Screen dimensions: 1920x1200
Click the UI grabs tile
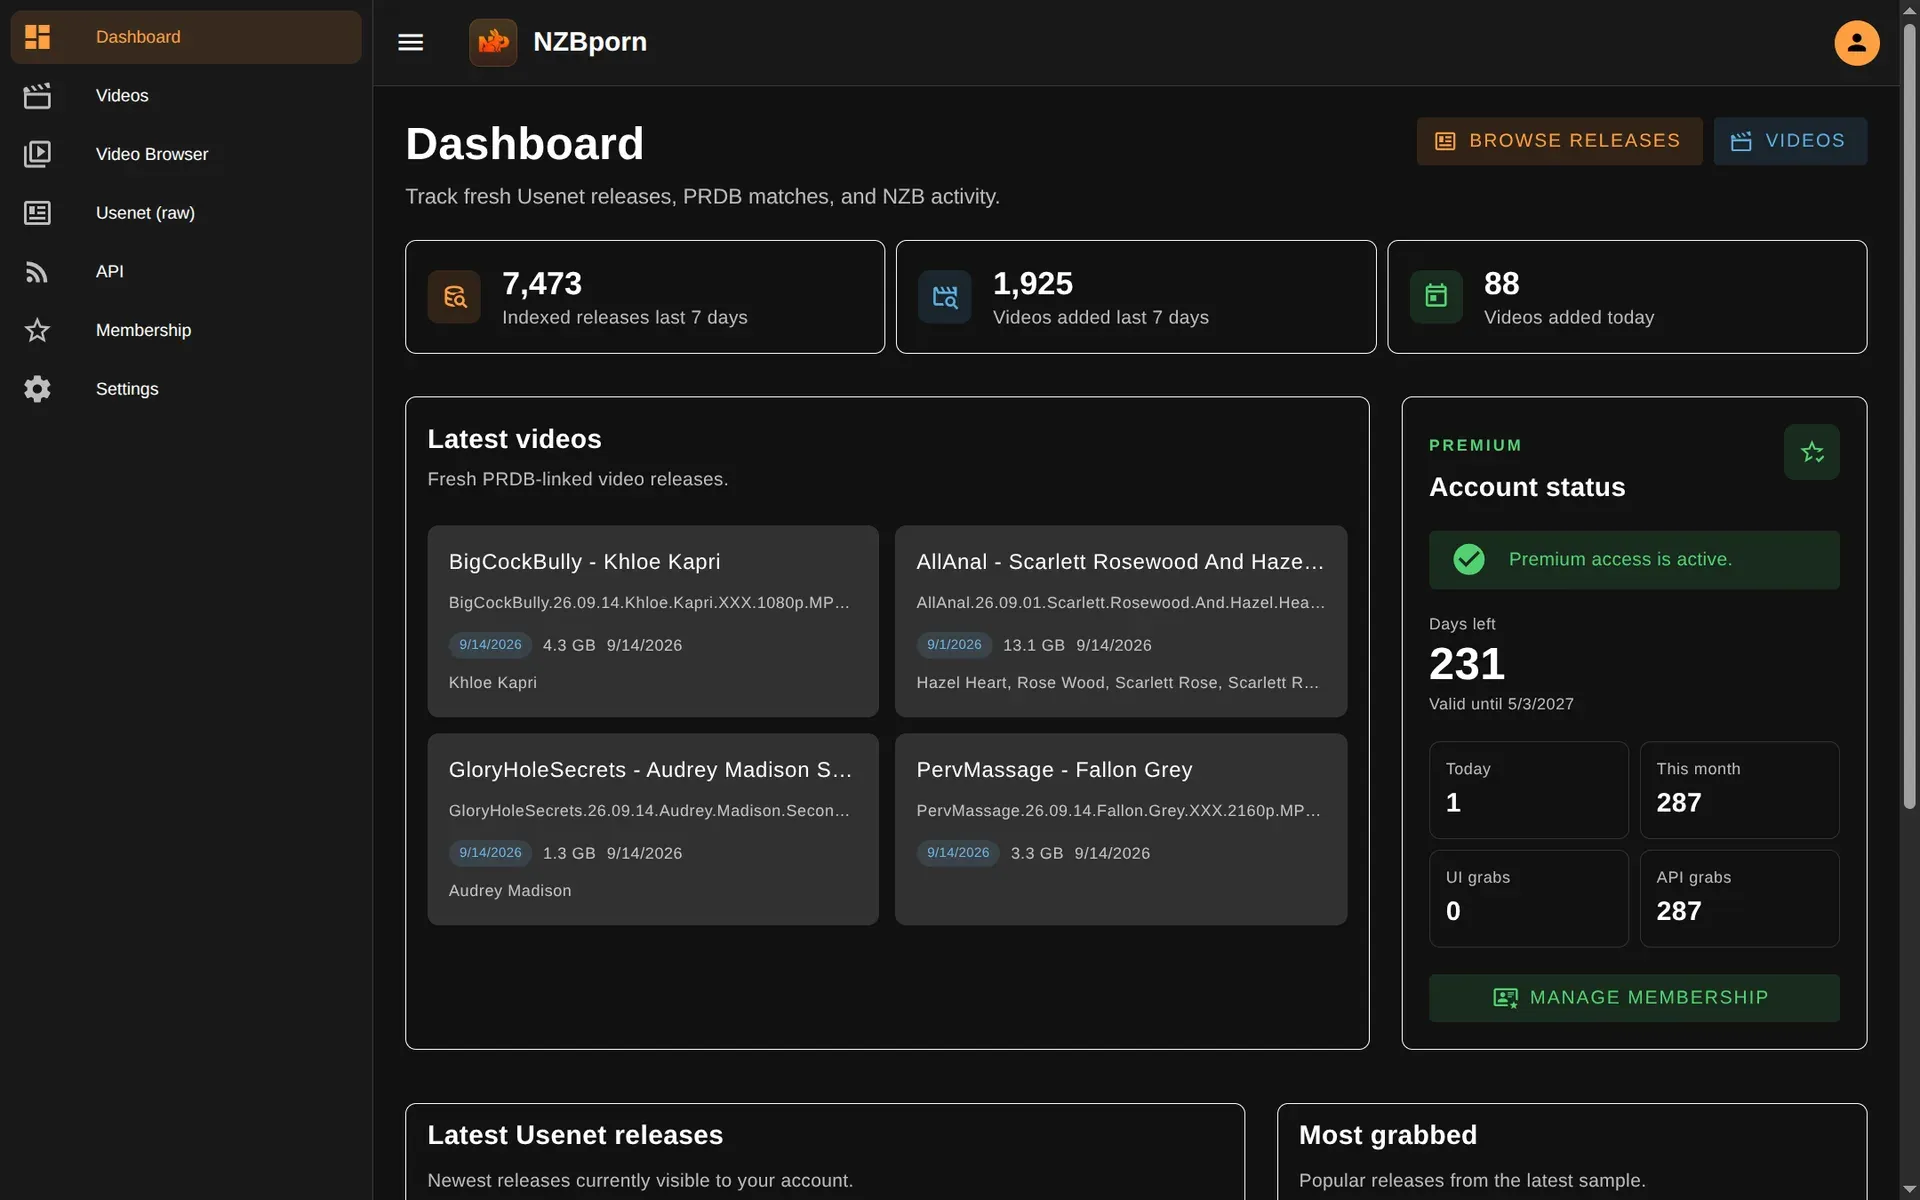pyautogui.click(x=1529, y=899)
